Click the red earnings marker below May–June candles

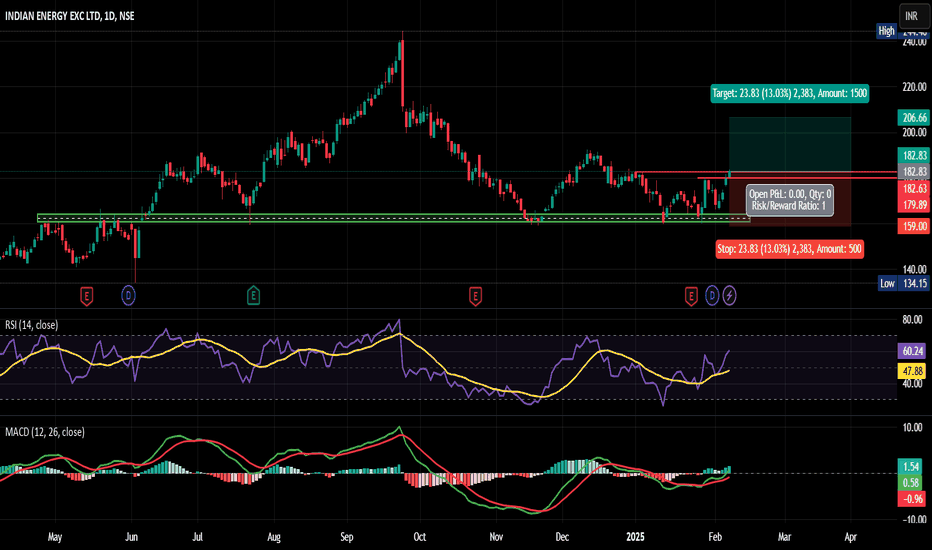pyautogui.click(x=87, y=296)
